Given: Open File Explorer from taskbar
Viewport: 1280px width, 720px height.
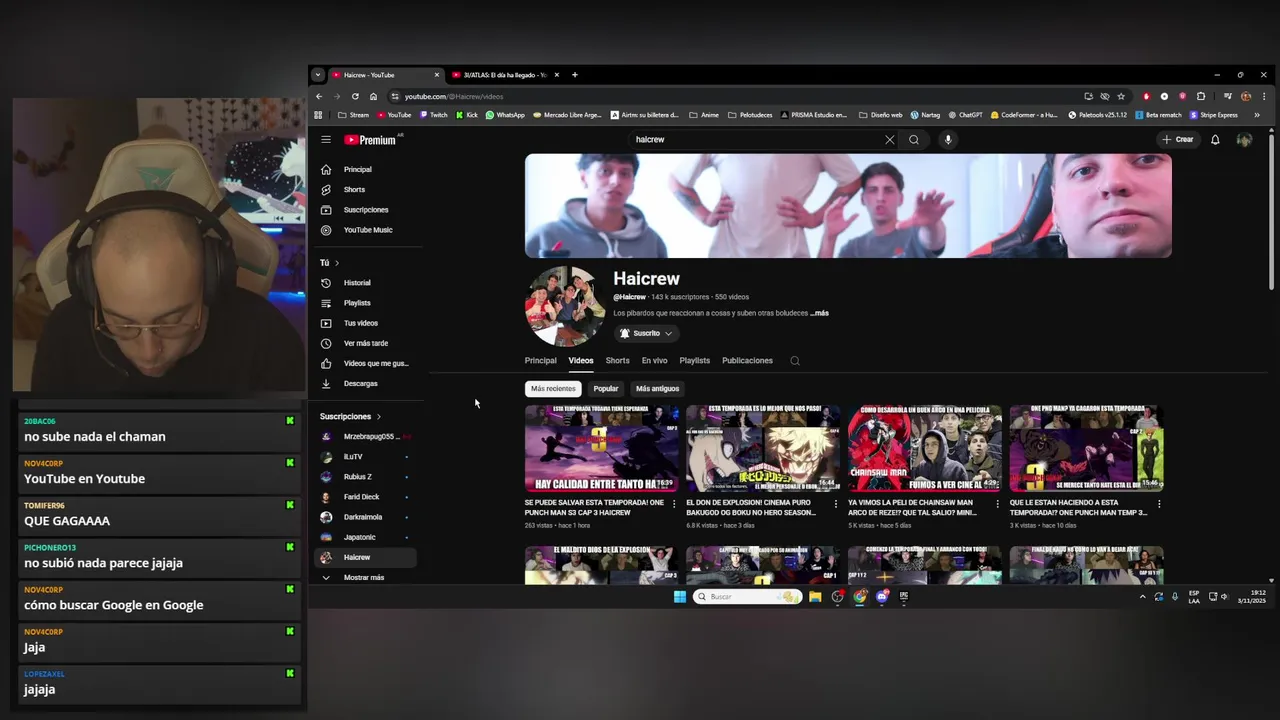Looking at the screenshot, I should point(815,597).
